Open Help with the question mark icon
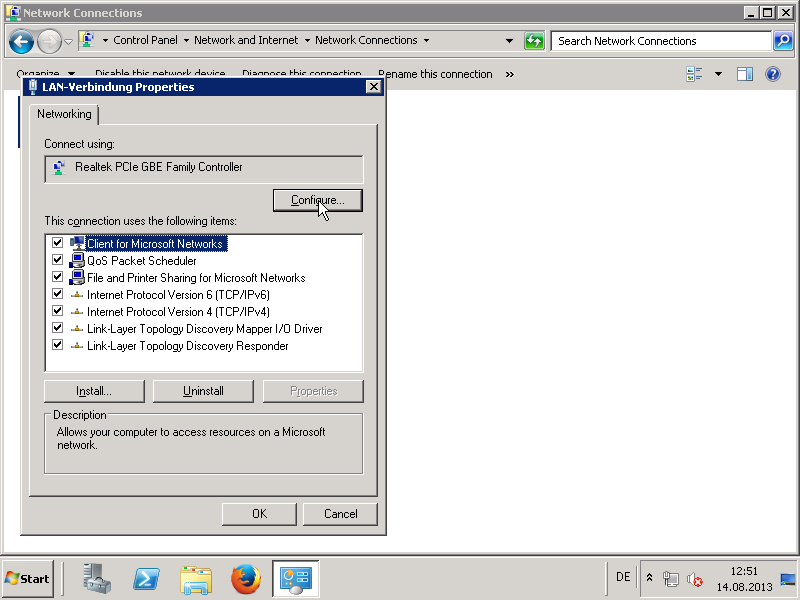This screenshot has width=800, height=600. click(x=773, y=74)
